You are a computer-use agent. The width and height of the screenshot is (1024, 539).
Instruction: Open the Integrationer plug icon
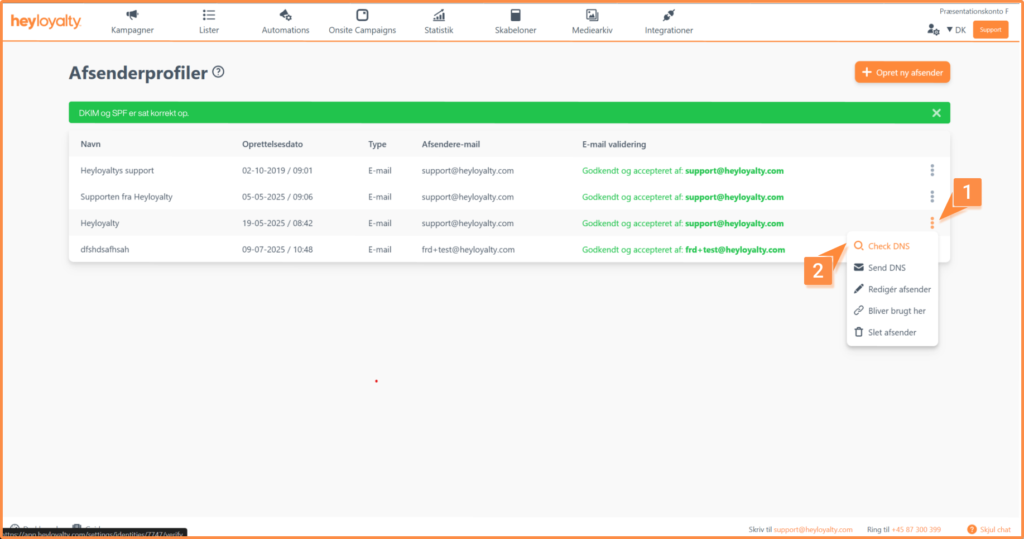668,16
